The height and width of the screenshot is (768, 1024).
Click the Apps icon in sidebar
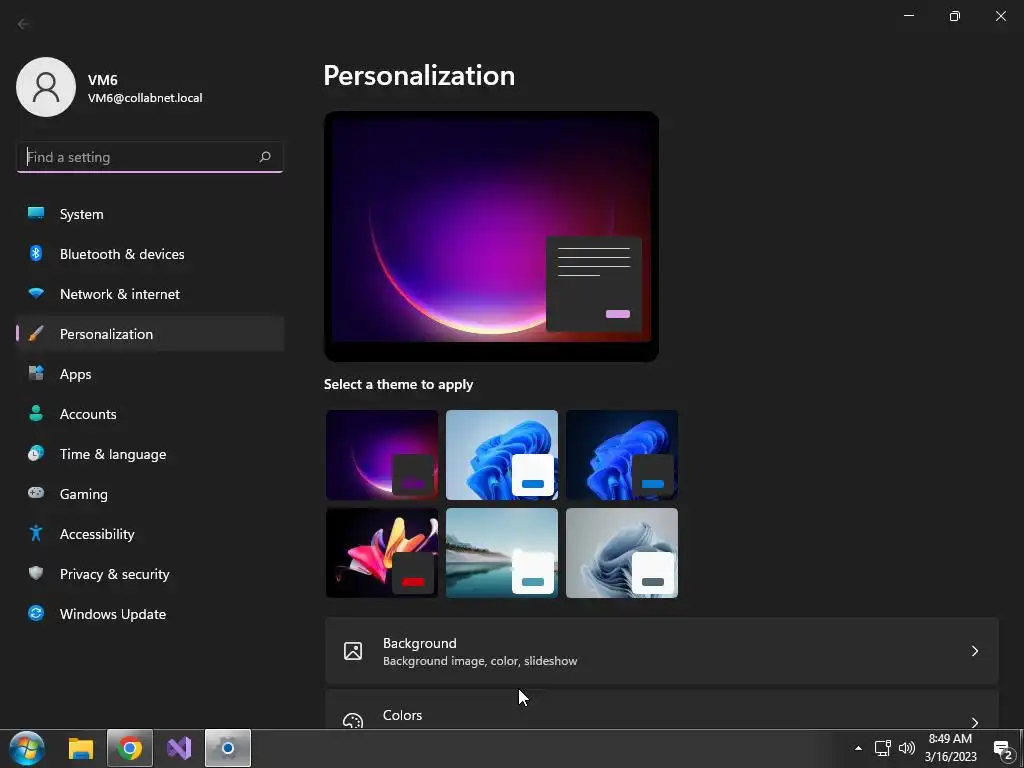(x=36, y=374)
